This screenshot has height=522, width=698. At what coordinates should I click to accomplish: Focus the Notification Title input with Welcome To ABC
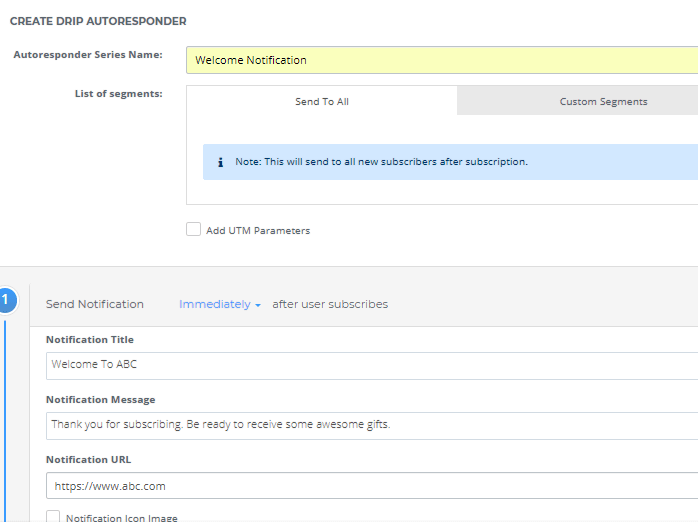click(372, 366)
